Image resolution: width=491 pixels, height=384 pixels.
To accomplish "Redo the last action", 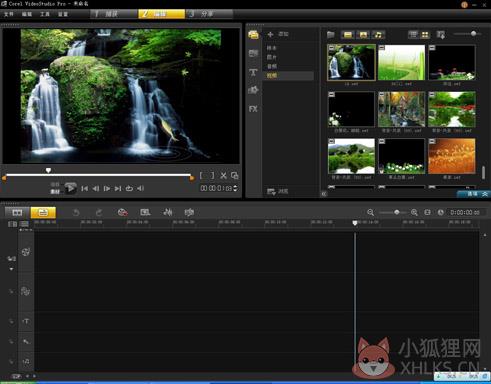I will (99, 212).
